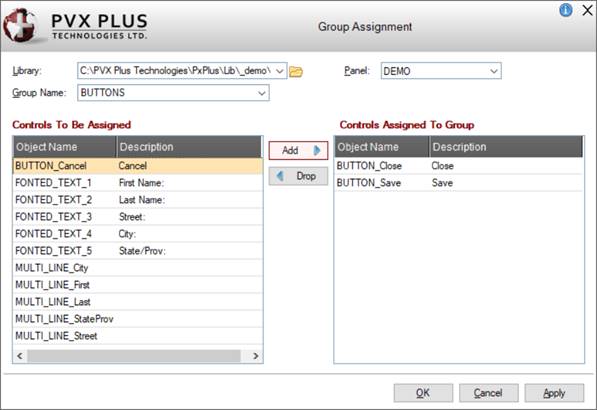The image size is (597, 410).
Task: Open the Panel DEMO dropdown
Action: pos(493,71)
